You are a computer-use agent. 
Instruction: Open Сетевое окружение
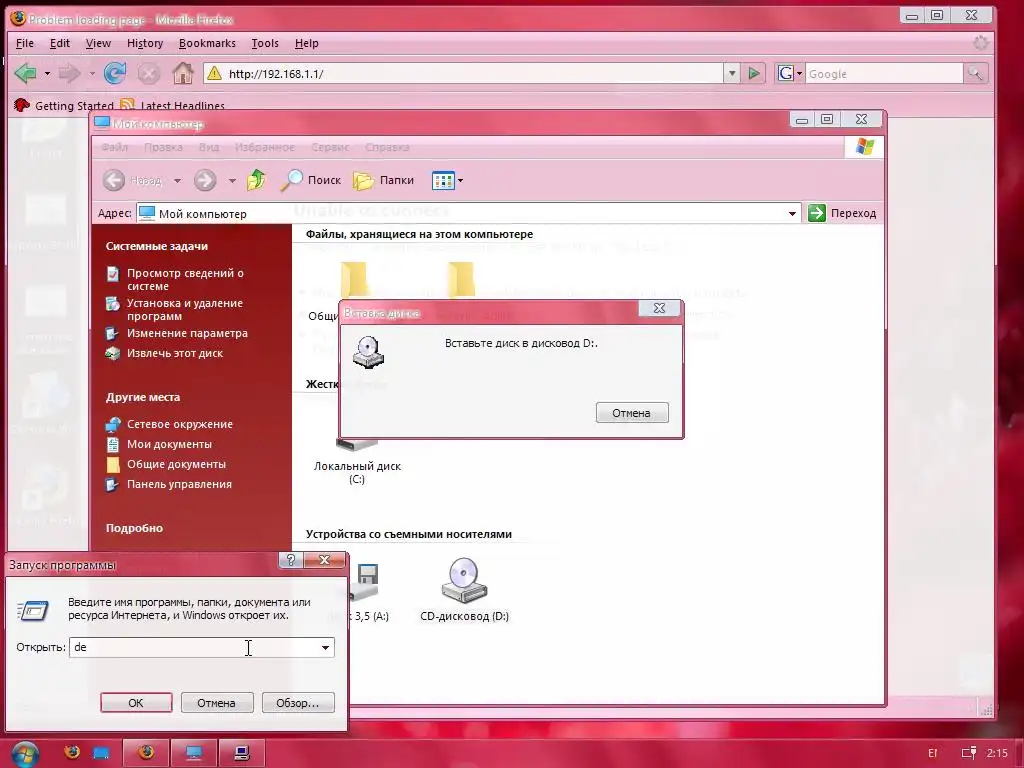click(180, 424)
